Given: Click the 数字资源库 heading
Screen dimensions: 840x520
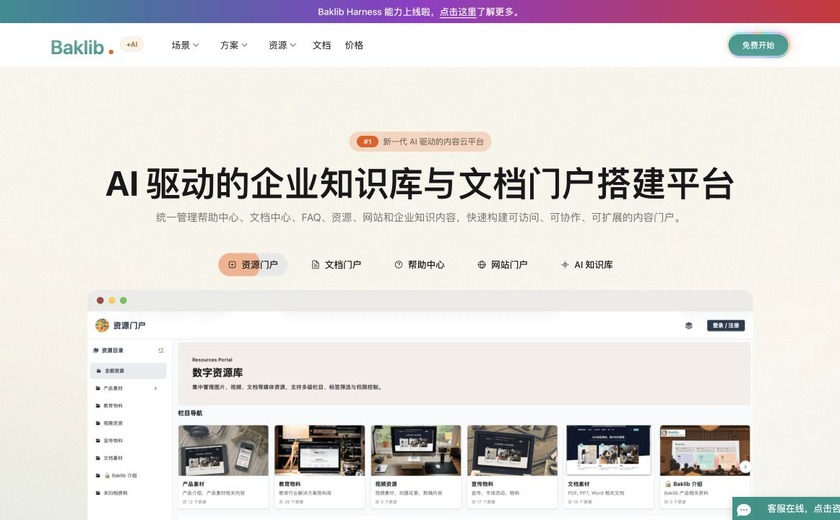Looking at the screenshot, I should click(x=218, y=372).
